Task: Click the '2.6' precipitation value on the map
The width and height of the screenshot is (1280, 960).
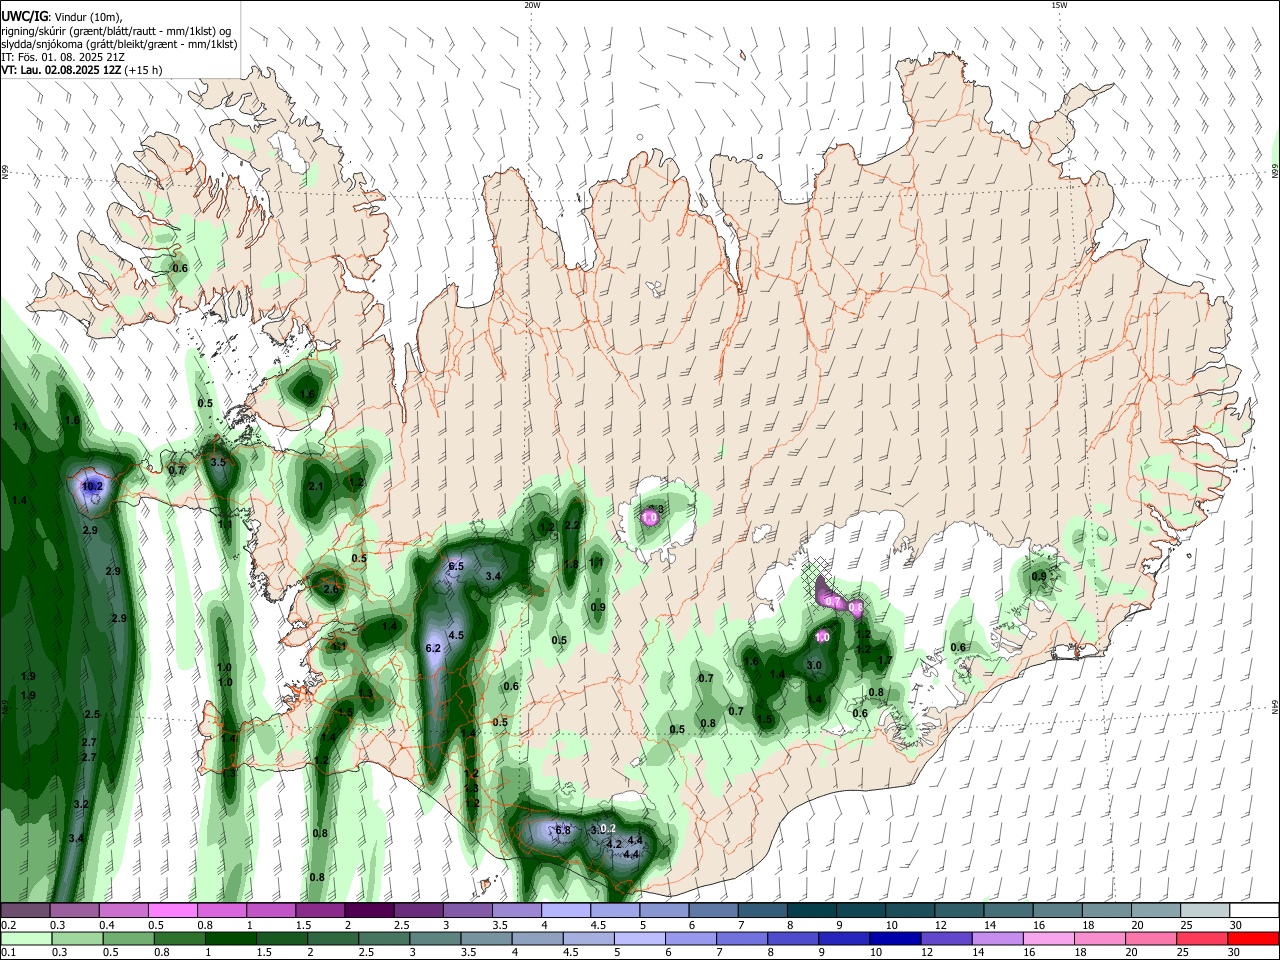Action: pos(331,589)
